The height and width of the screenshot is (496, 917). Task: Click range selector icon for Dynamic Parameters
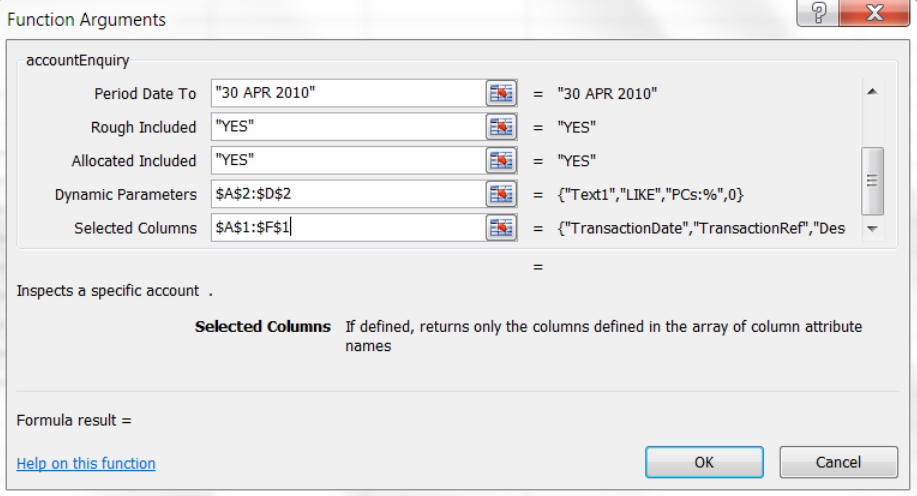[501, 194]
